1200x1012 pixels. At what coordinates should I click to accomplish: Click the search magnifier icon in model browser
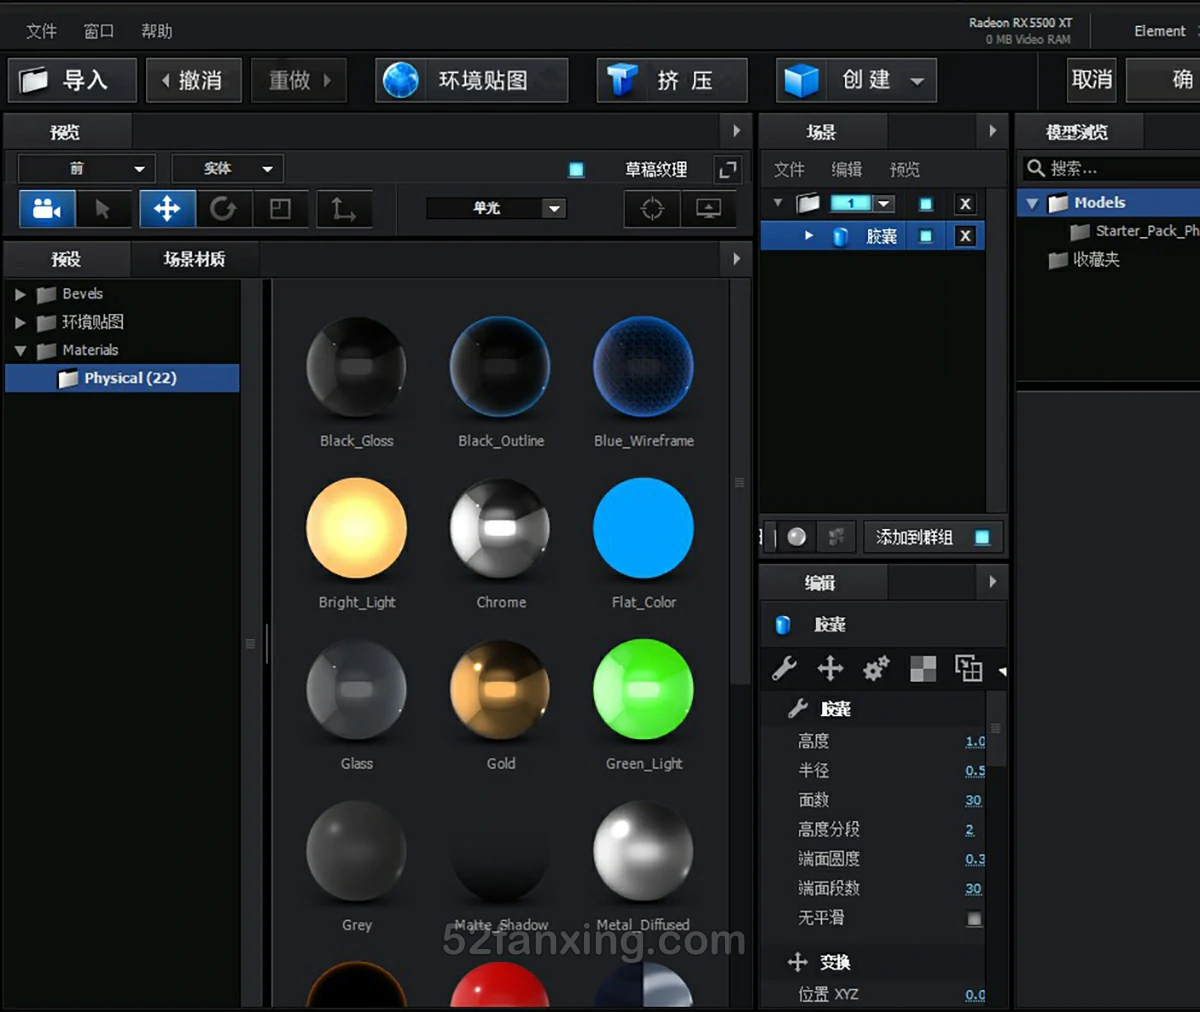pos(1036,168)
